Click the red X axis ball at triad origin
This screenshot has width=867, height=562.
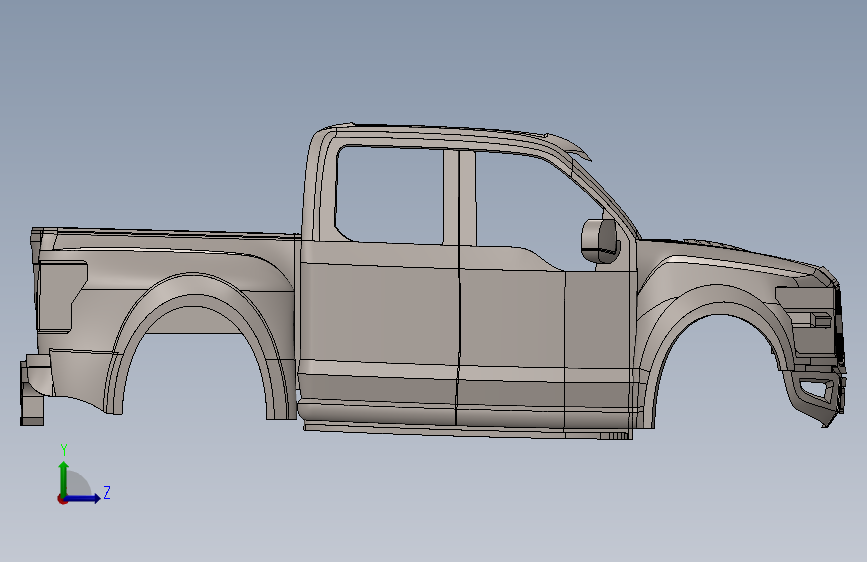pos(62,499)
